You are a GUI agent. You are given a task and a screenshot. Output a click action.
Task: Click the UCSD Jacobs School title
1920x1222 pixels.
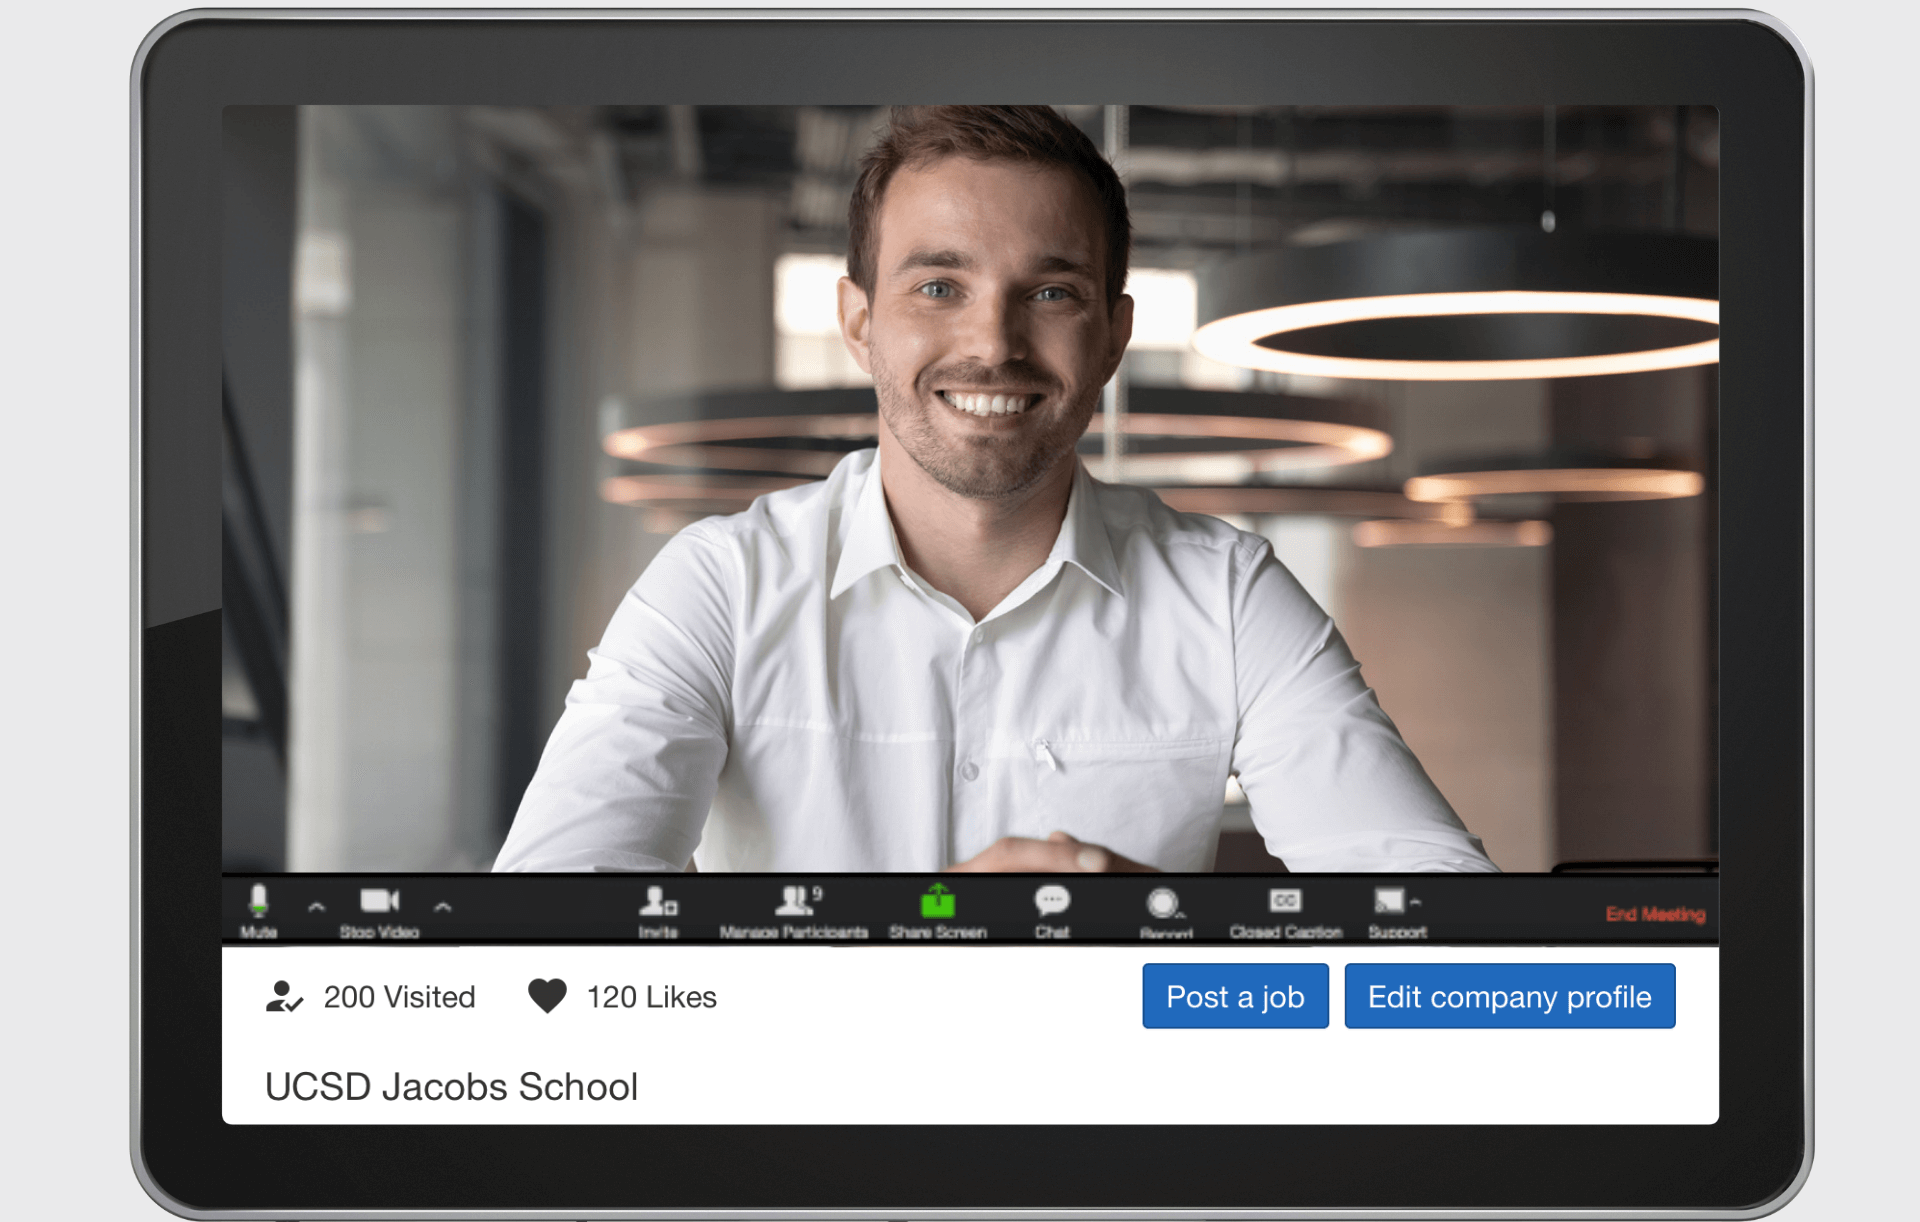coord(451,1087)
